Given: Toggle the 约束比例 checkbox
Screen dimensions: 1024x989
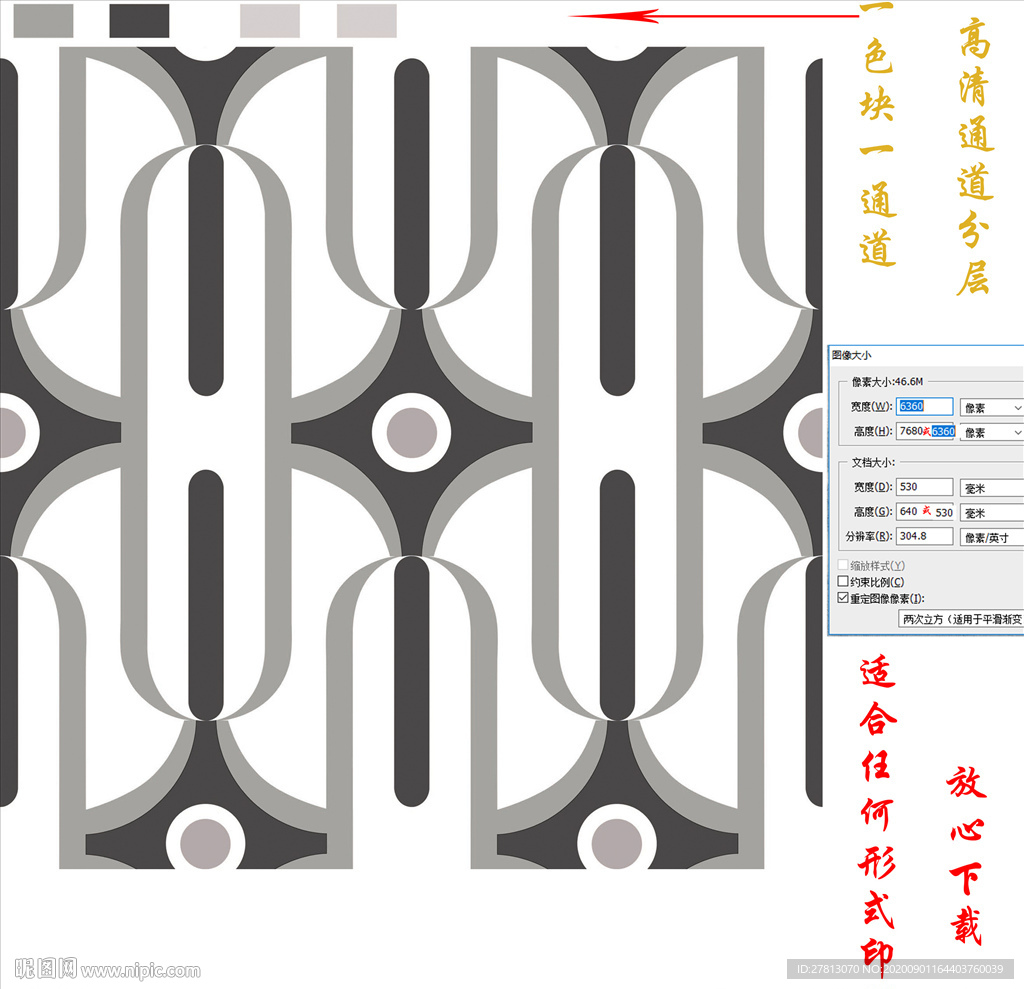Looking at the screenshot, I should 843,581.
